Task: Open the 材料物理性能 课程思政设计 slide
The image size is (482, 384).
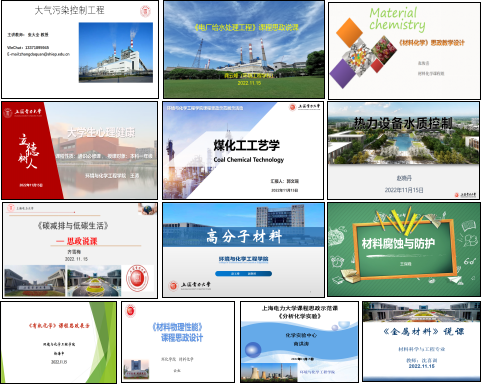Action: click(178, 342)
